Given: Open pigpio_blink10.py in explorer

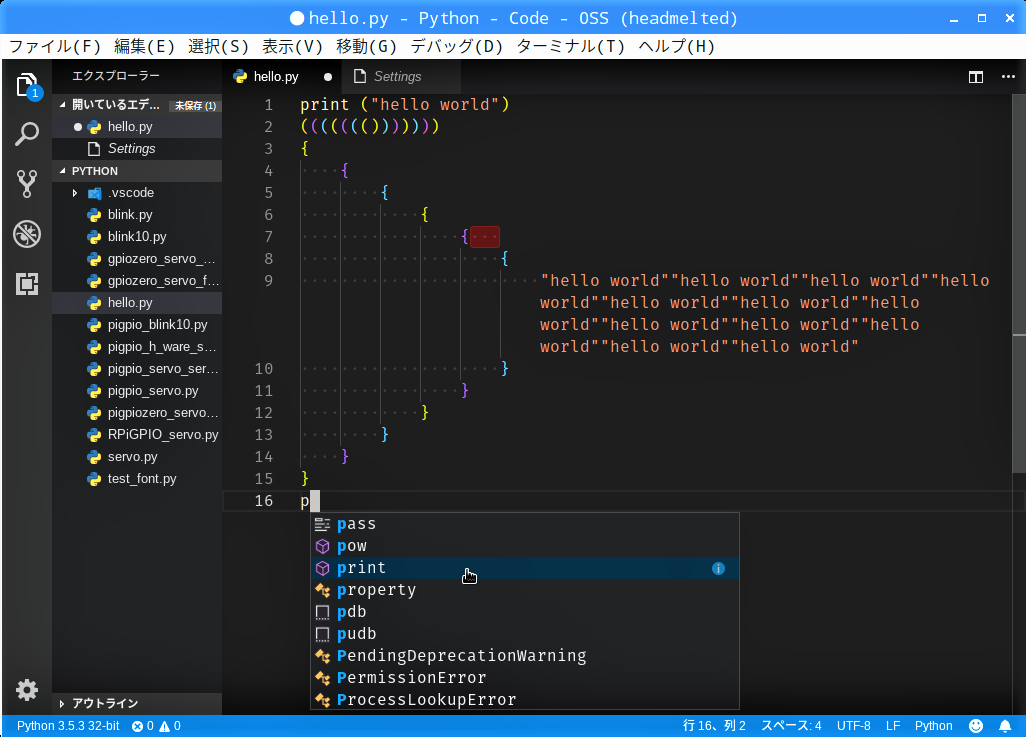Looking at the screenshot, I should coord(137,325).
